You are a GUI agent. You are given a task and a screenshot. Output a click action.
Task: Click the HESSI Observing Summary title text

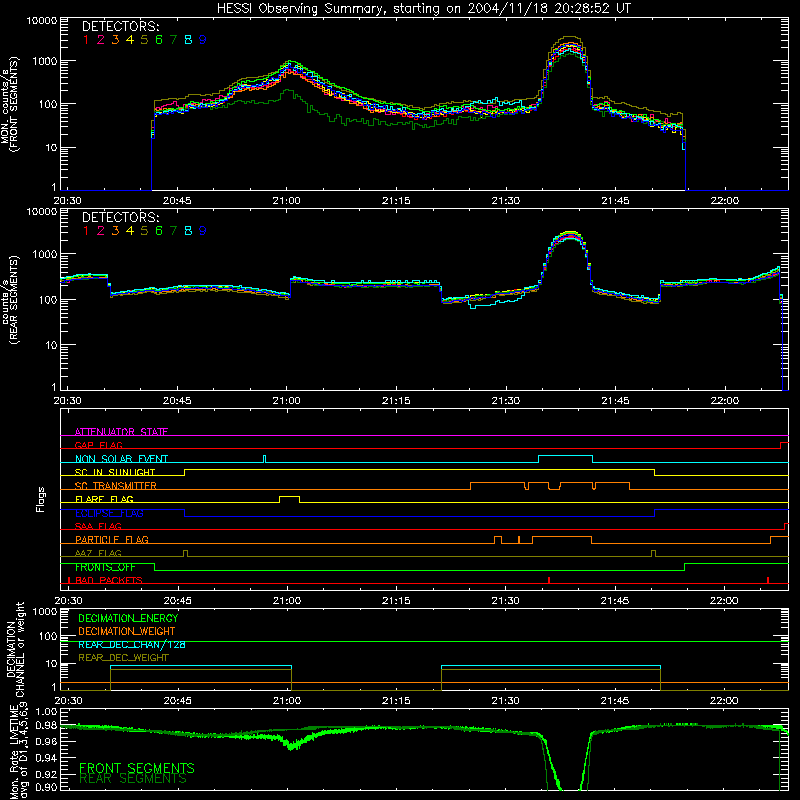[423, 8]
